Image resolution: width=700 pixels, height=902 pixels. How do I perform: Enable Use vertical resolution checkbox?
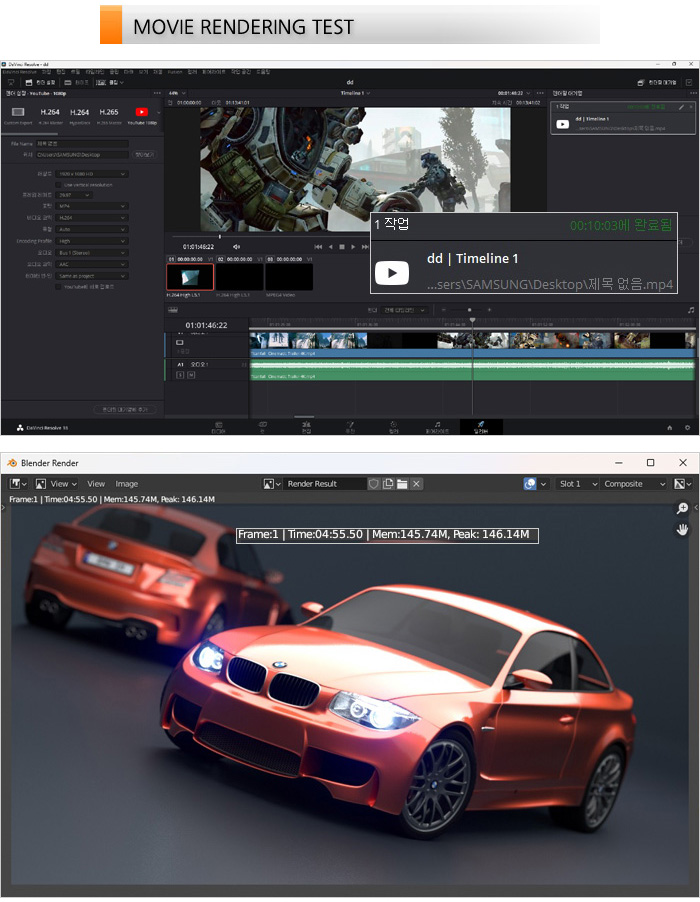point(59,185)
